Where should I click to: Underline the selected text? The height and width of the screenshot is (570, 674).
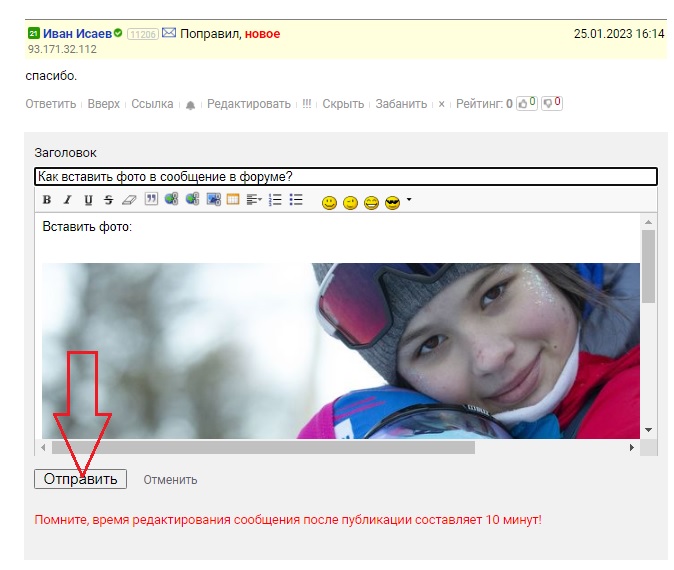click(88, 200)
